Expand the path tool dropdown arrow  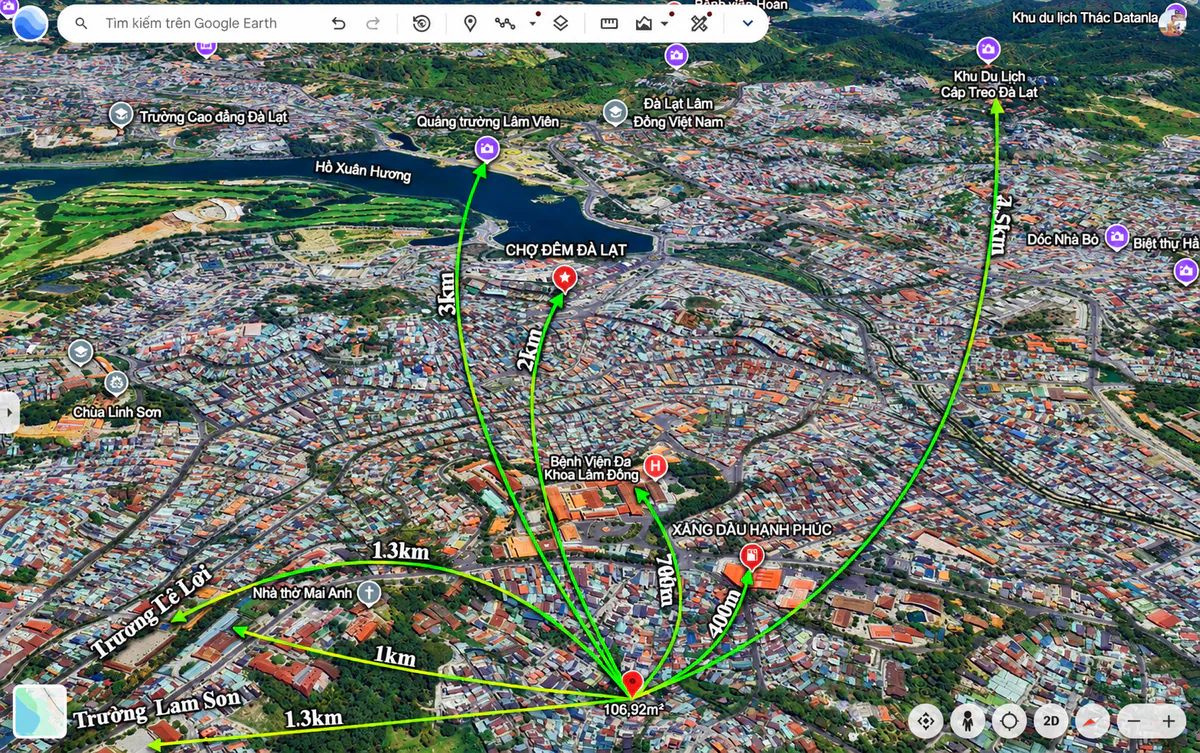click(x=532, y=23)
